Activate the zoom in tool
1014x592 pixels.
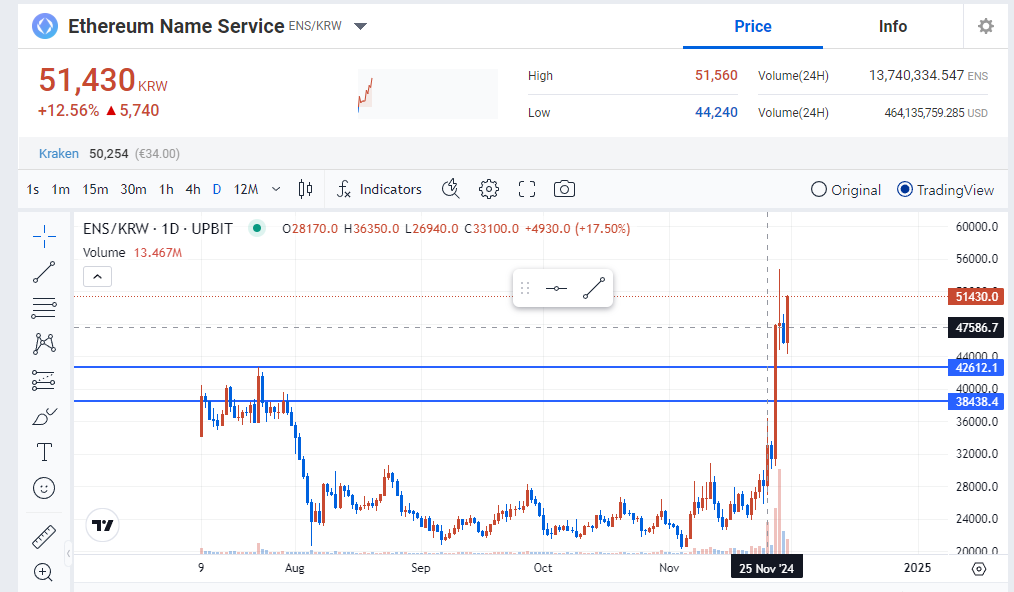tap(43, 572)
